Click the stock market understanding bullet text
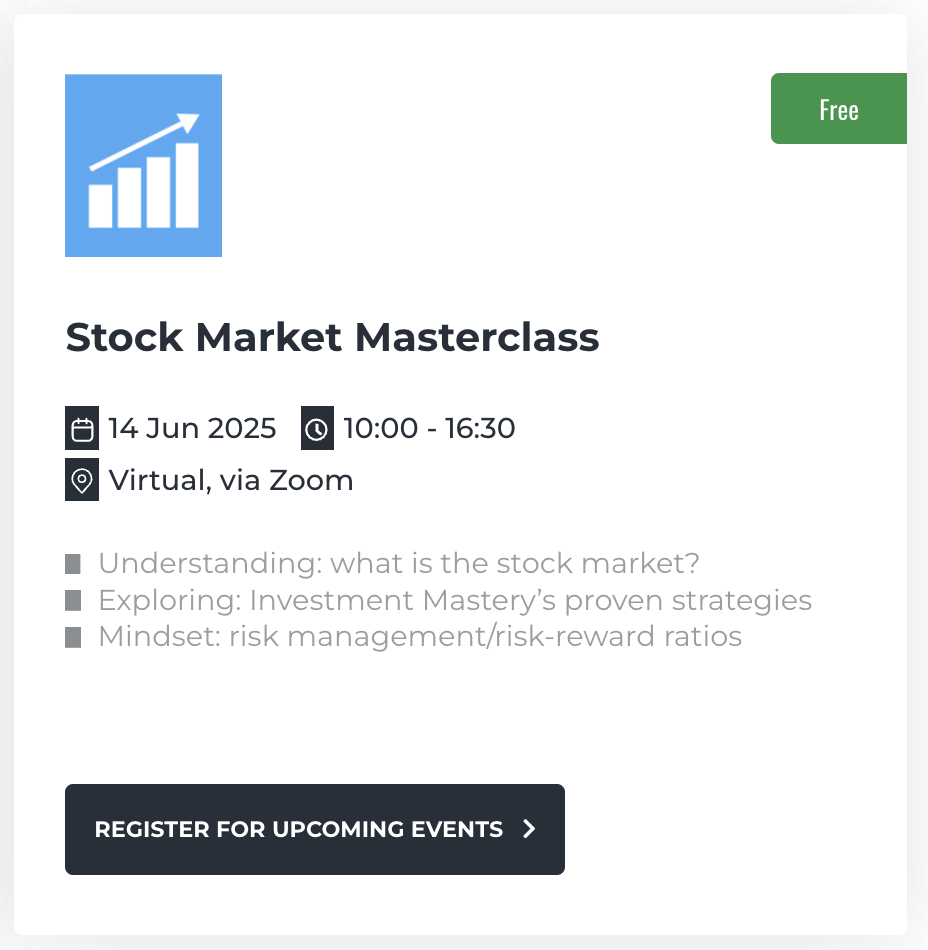928x950 pixels. coord(399,563)
